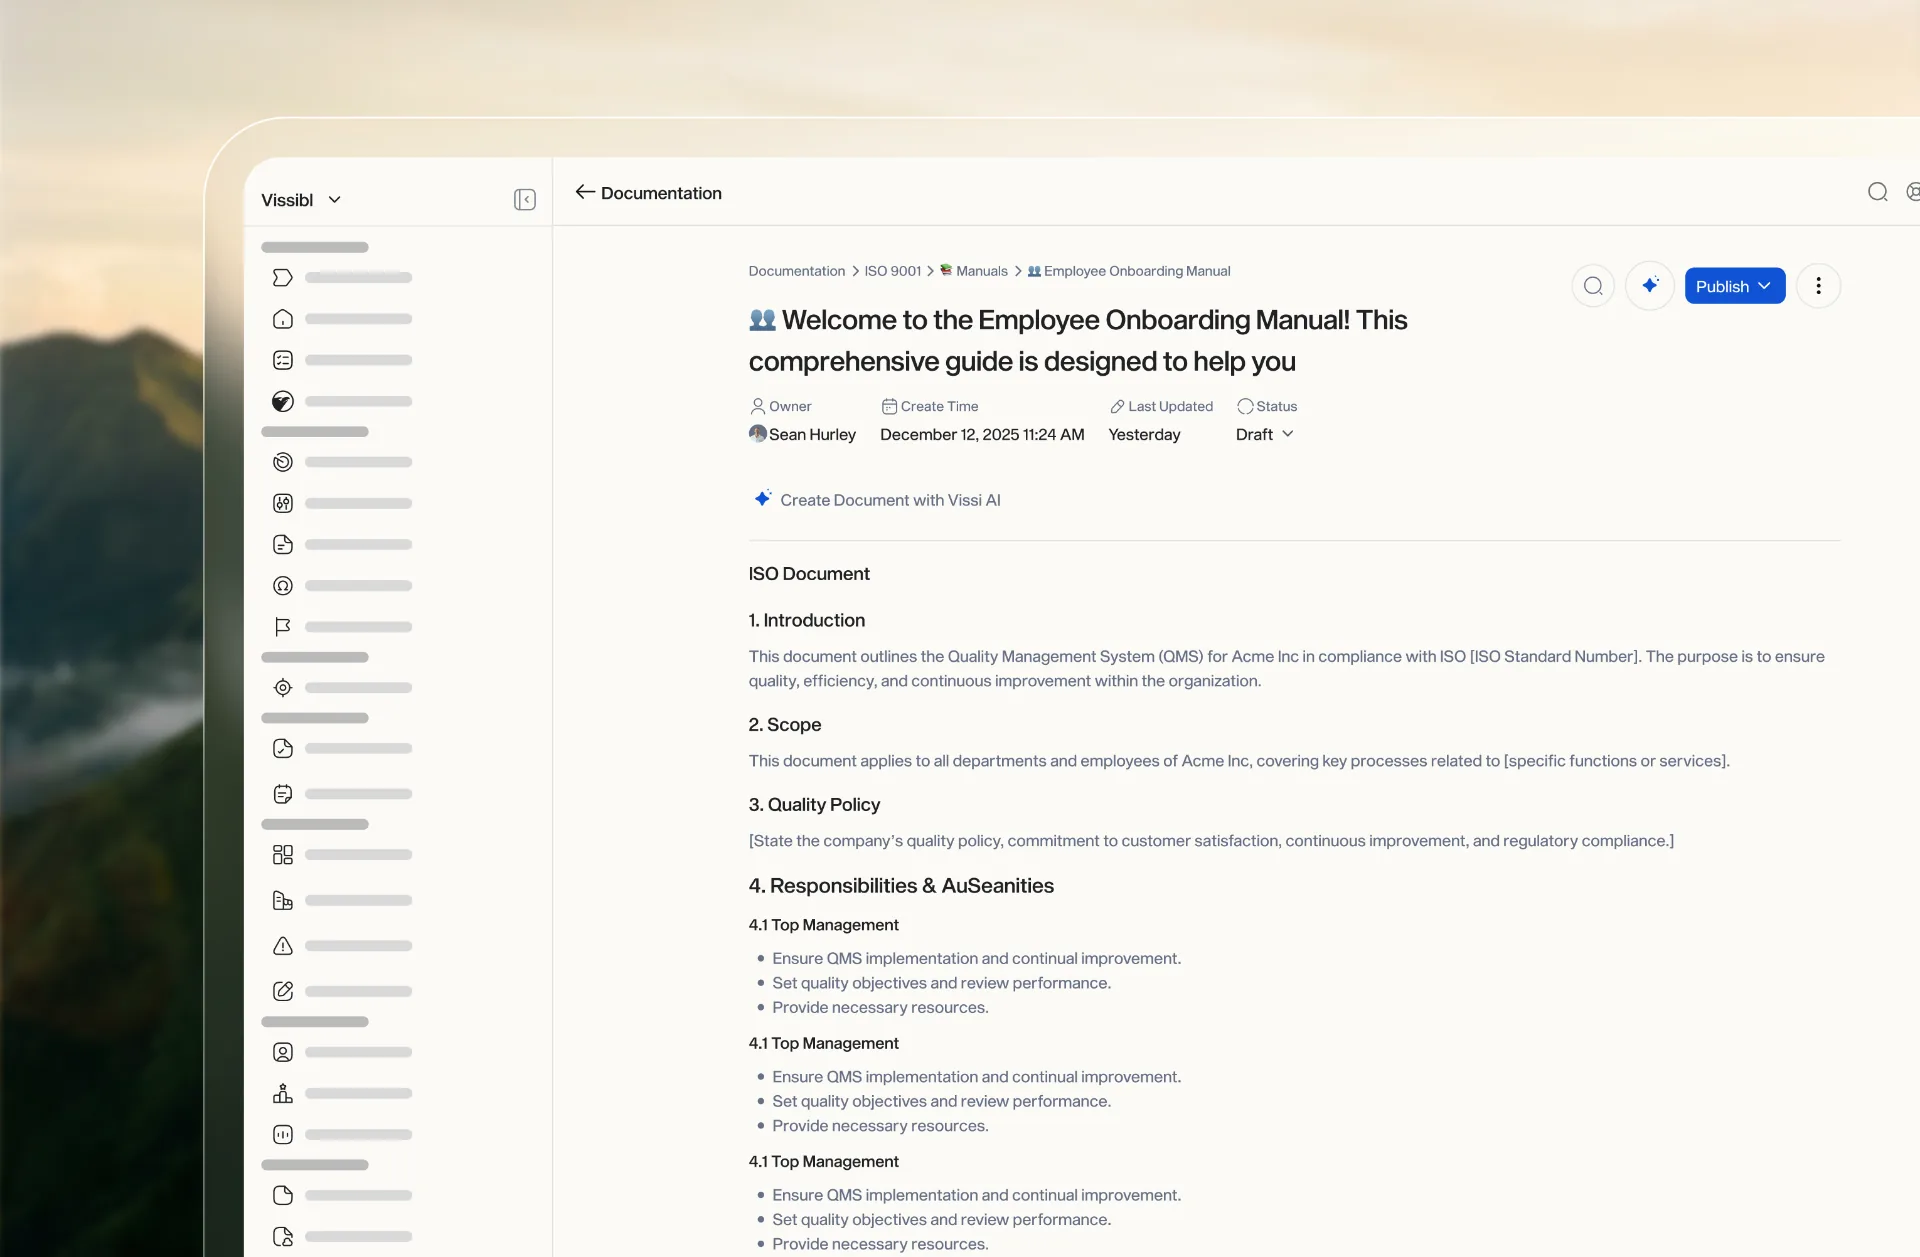Click Create Document with Vissi AI

(877, 500)
